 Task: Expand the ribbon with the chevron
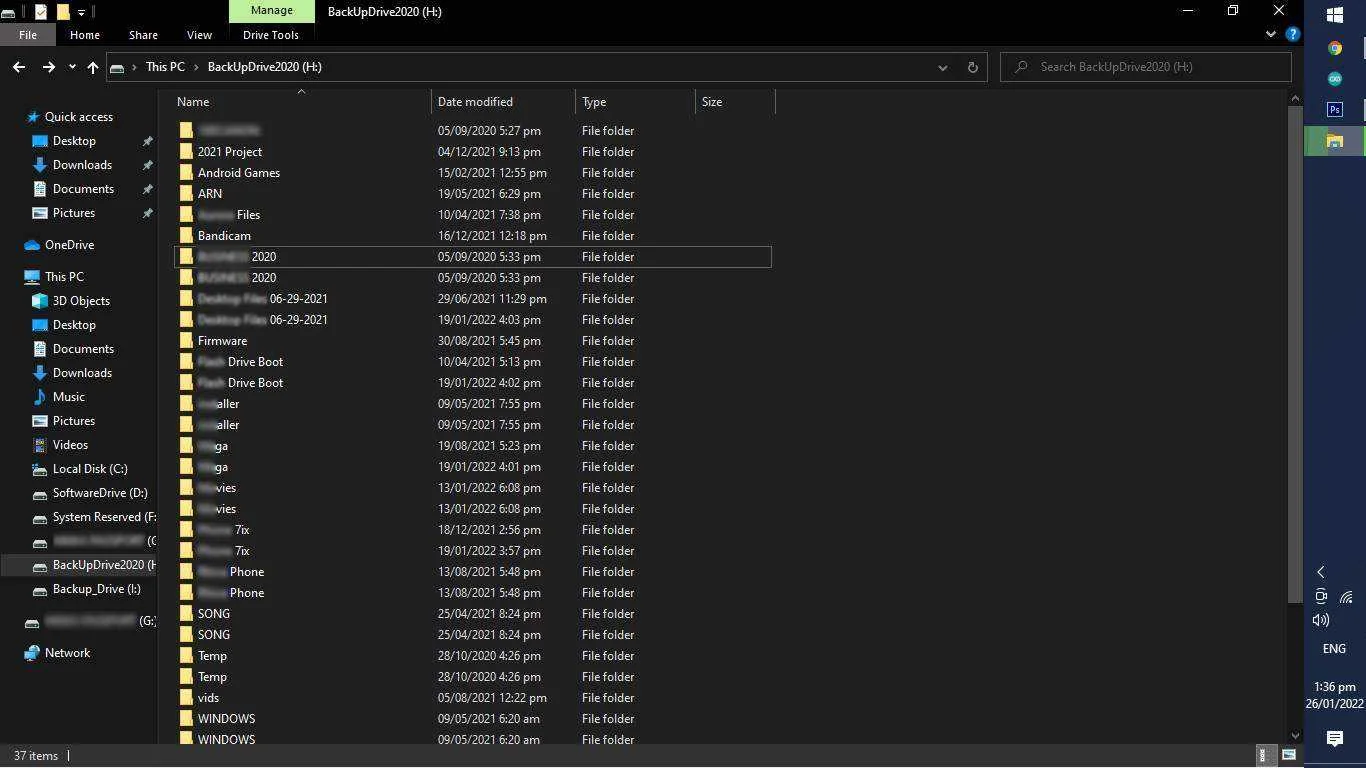[x=1271, y=34]
